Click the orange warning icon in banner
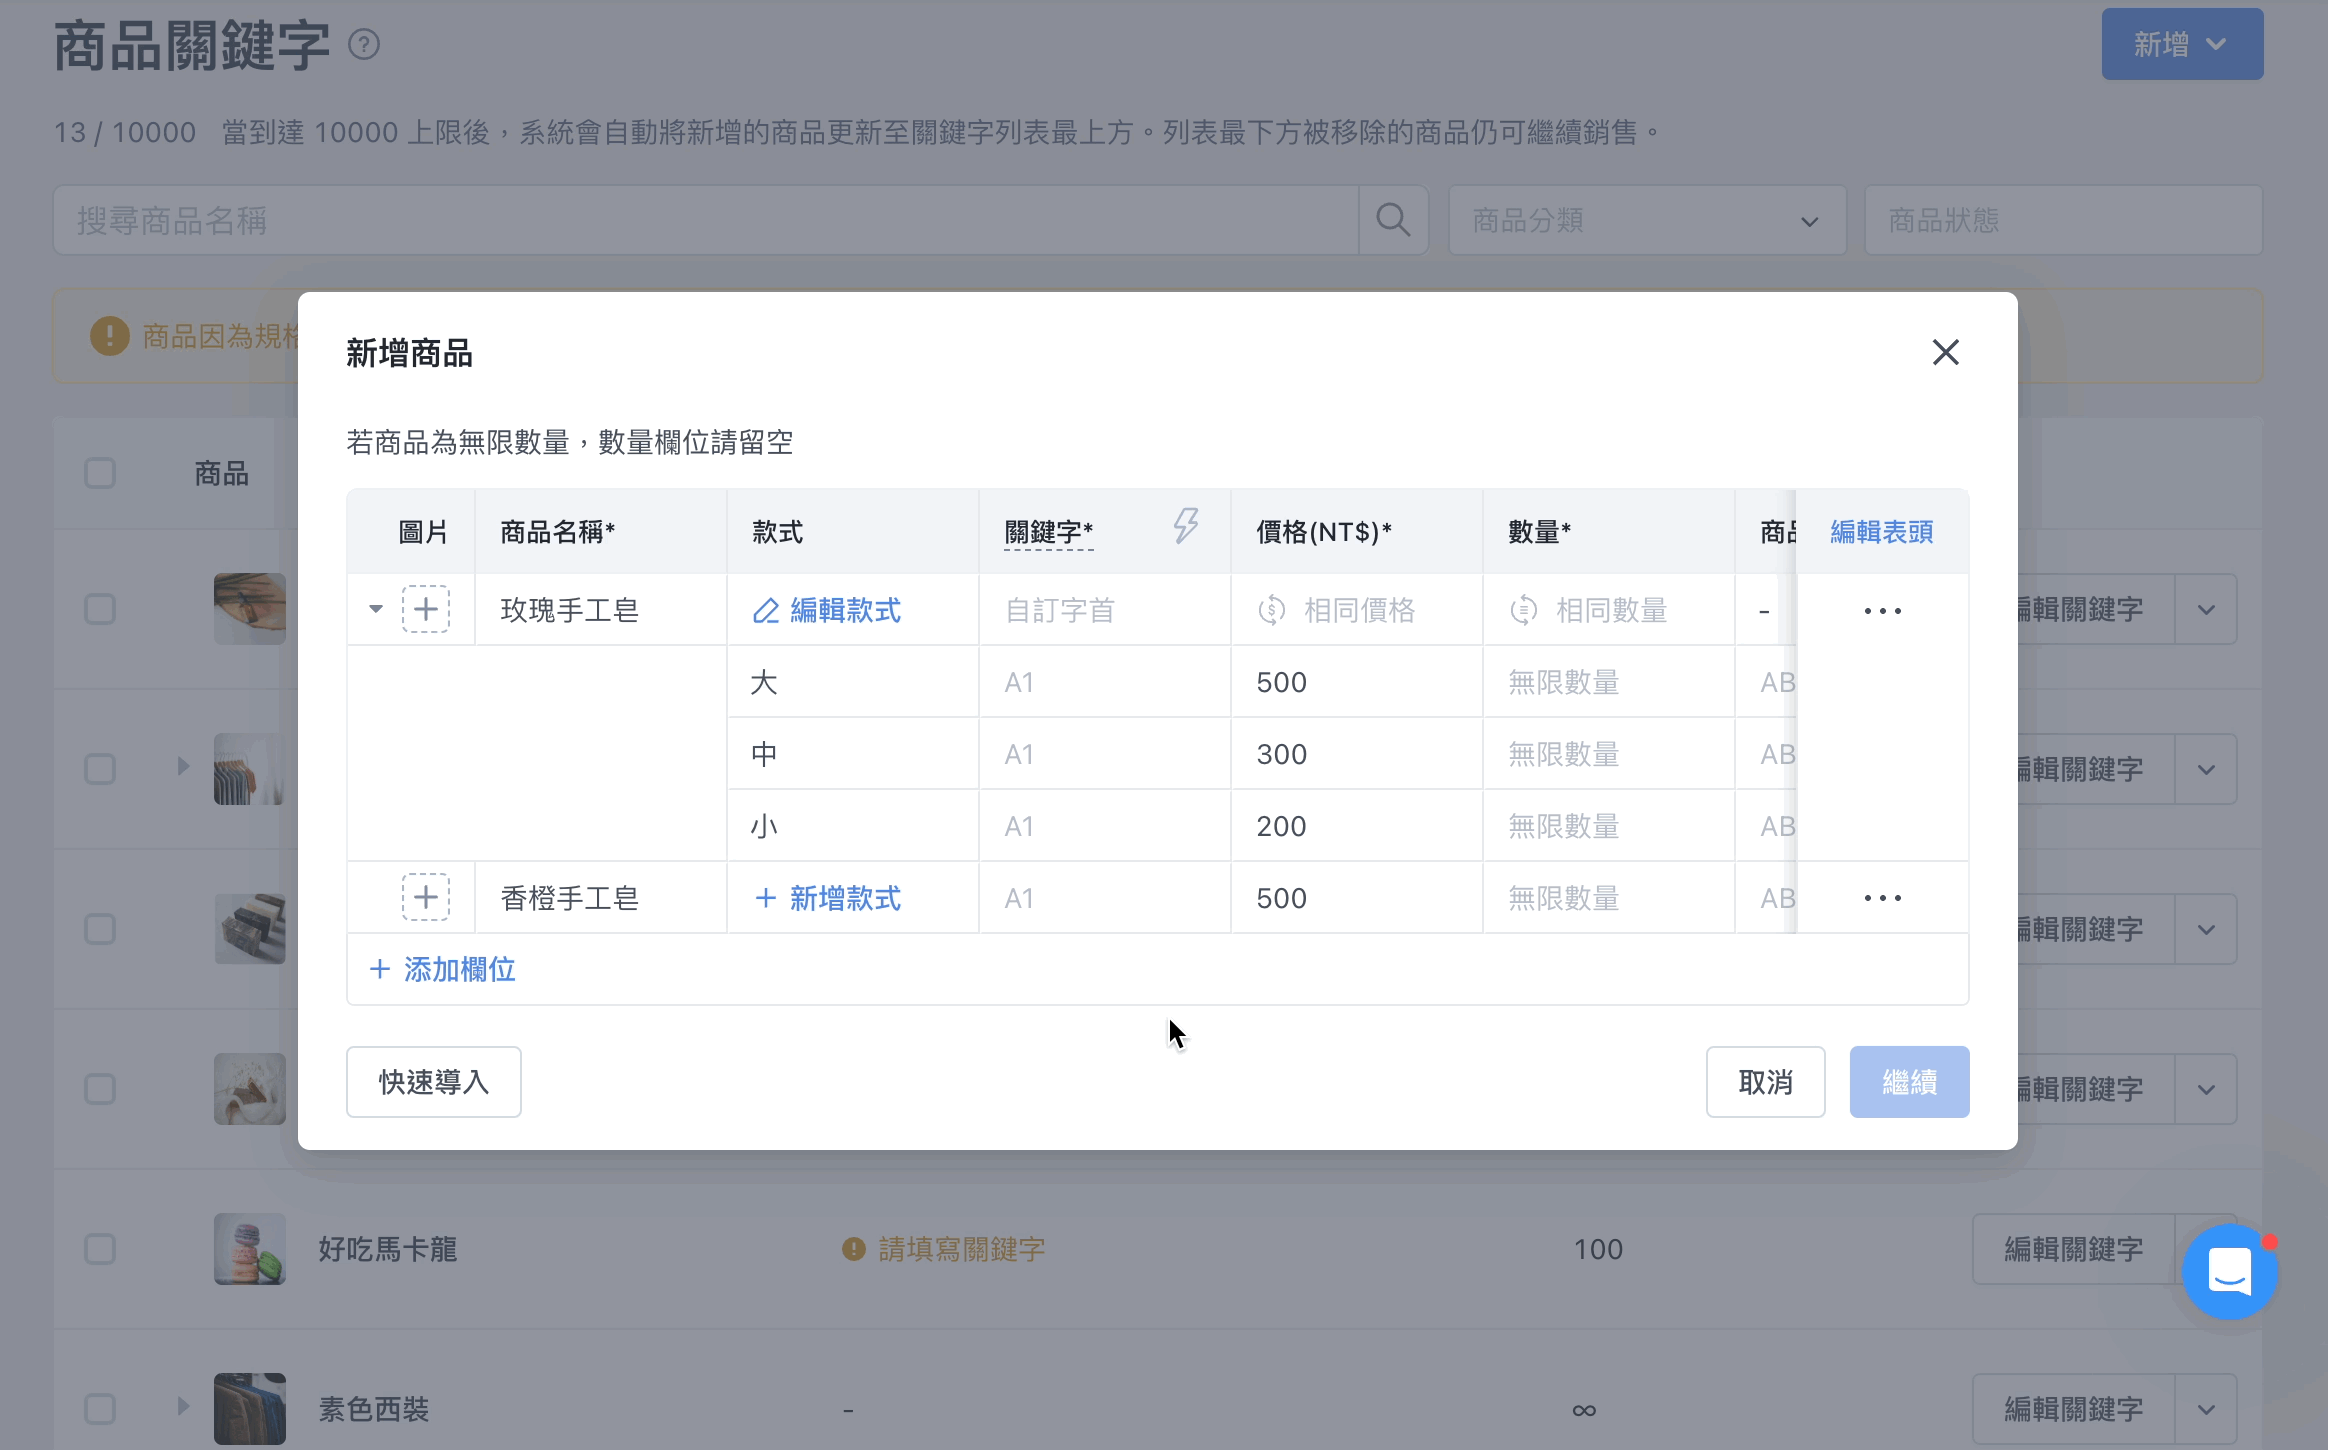This screenshot has width=2328, height=1450. [110, 336]
